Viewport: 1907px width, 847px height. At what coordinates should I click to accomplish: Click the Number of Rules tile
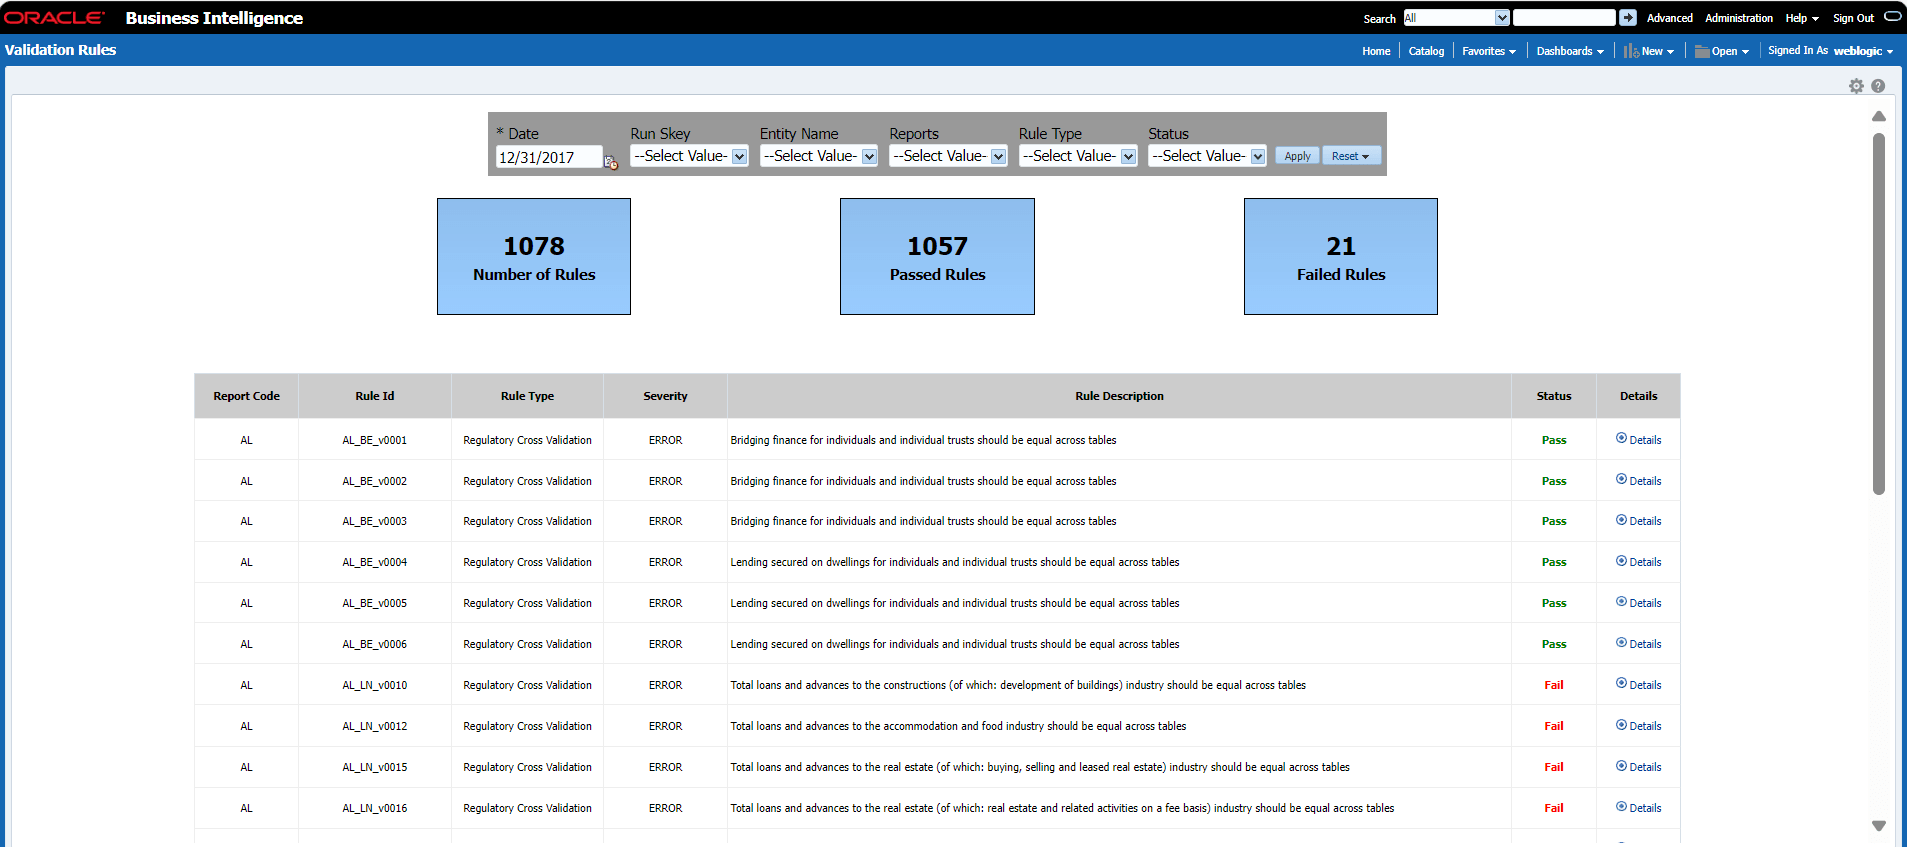tap(534, 256)
